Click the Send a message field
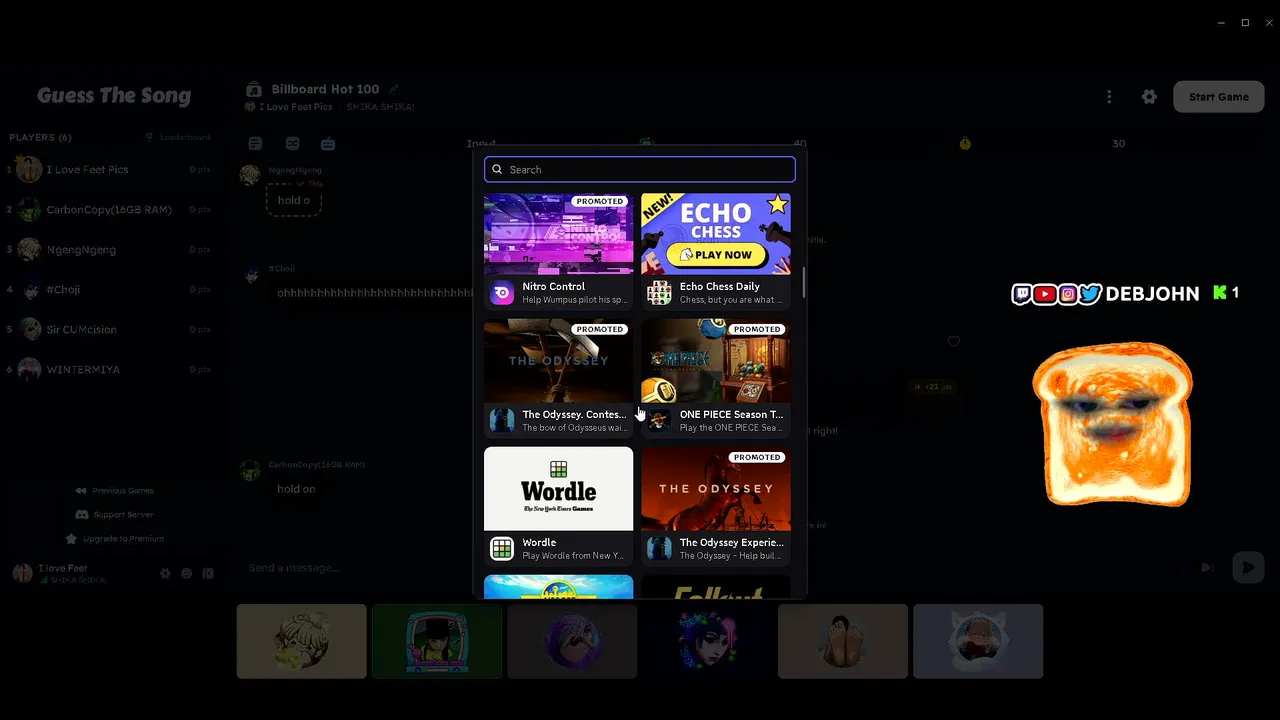 click(700, 568)
